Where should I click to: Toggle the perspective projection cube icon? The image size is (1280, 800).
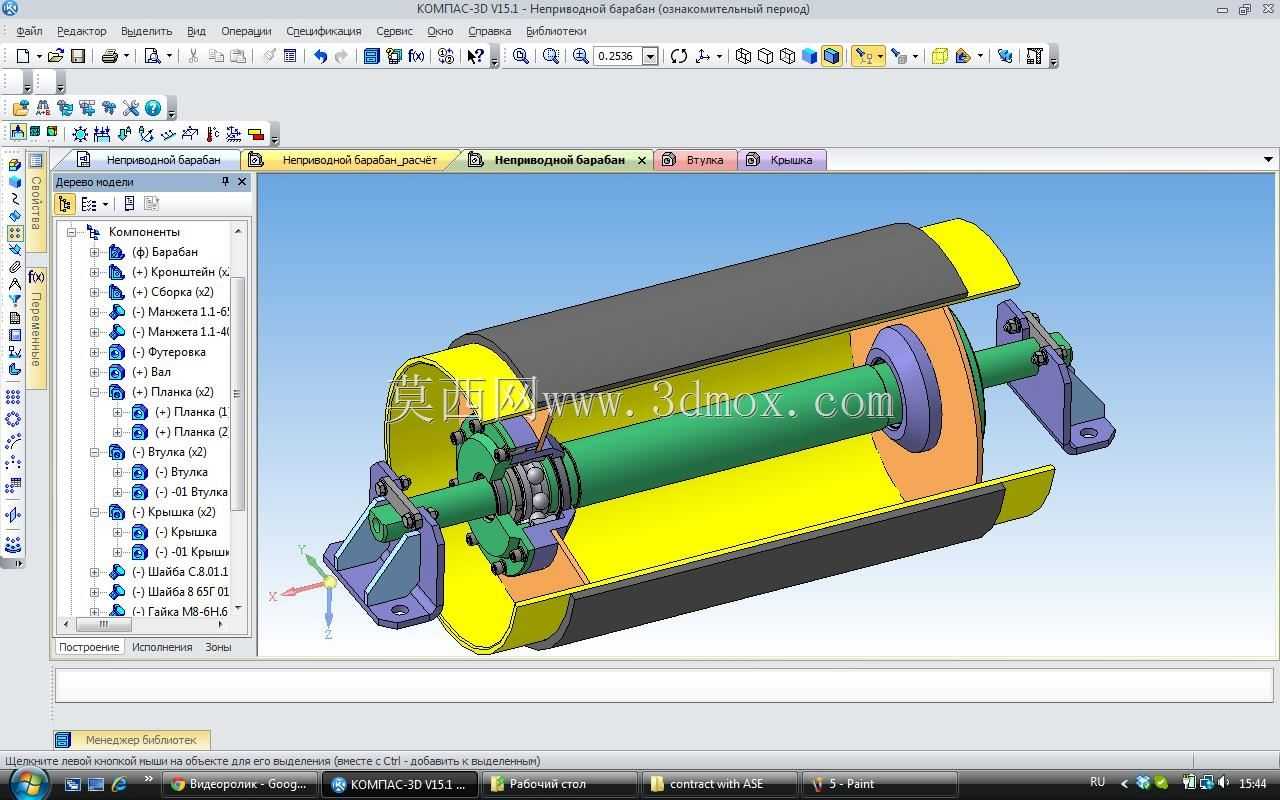coord(939,56)
